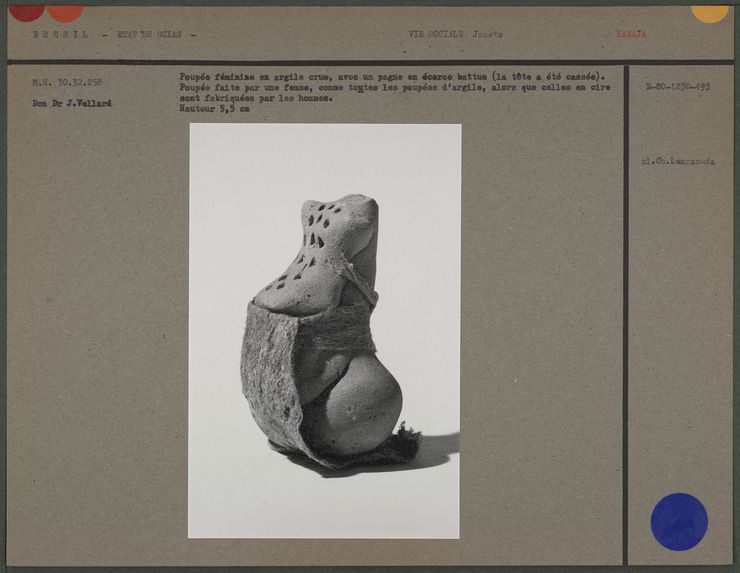Click the clay doll photograph
The height and width of the screenshot is (573, 740).
coord(325,330)
